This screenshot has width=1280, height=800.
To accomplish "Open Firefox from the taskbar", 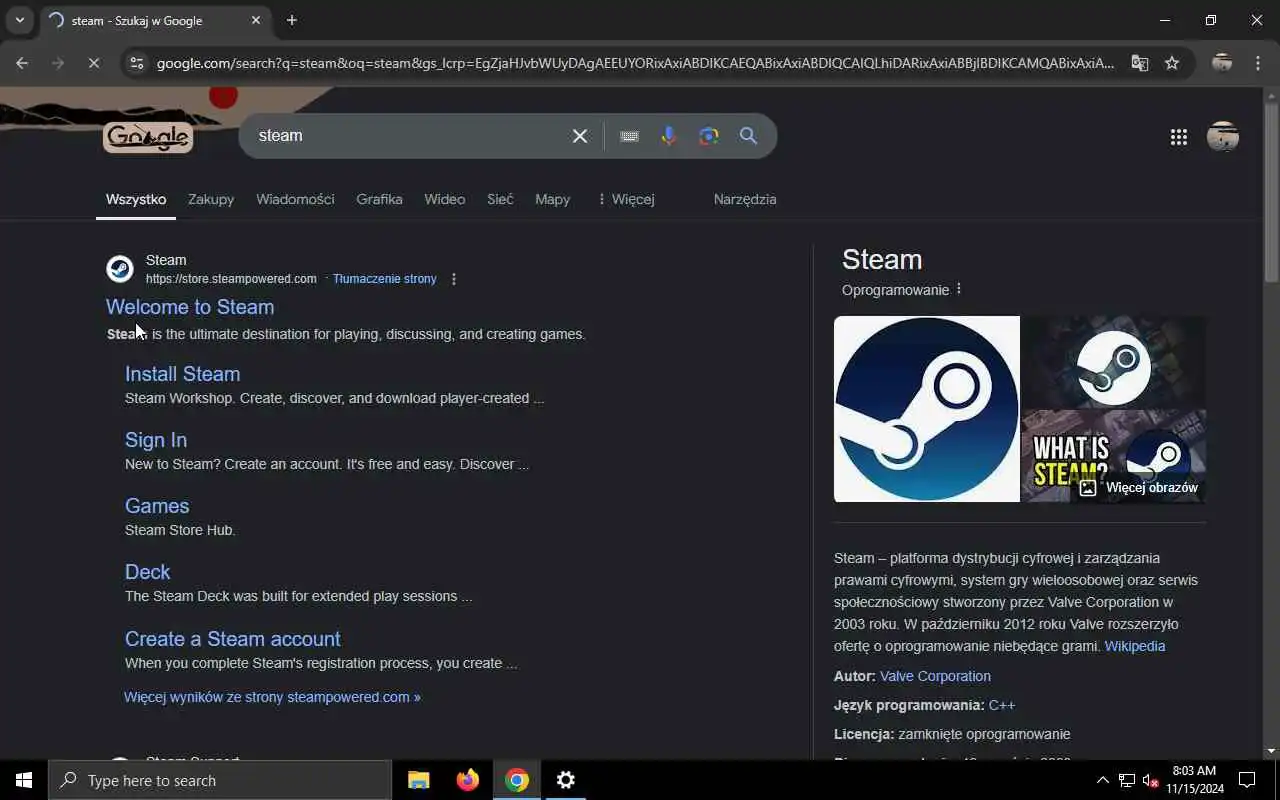I will (x=468, y=780).
